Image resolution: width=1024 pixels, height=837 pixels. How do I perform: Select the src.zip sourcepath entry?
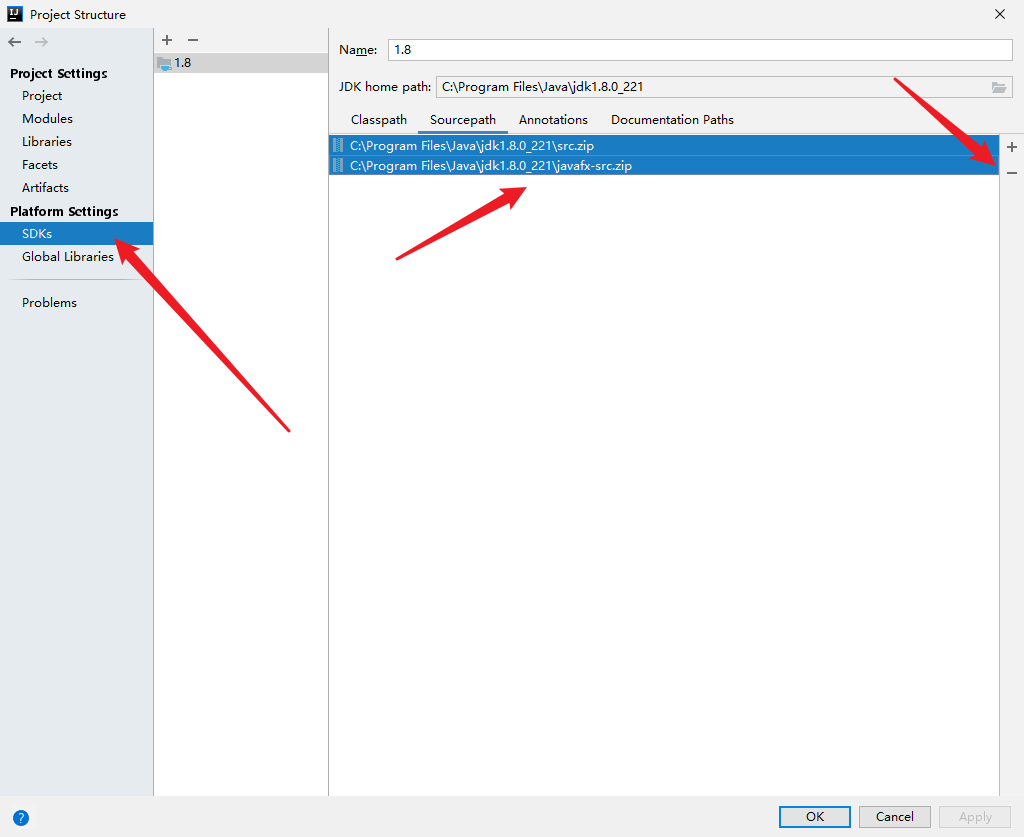[664, 146]
